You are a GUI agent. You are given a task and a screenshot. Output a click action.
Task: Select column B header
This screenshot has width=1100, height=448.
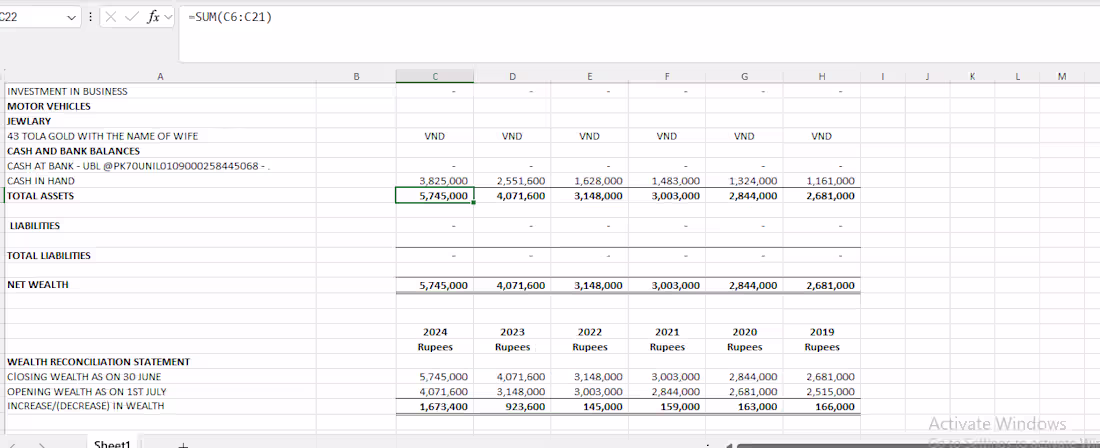[356, 76]
